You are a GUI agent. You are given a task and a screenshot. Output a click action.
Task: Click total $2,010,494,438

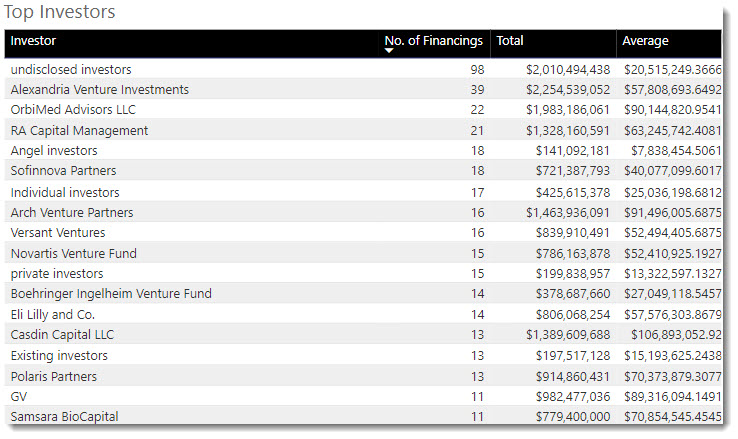568,70
